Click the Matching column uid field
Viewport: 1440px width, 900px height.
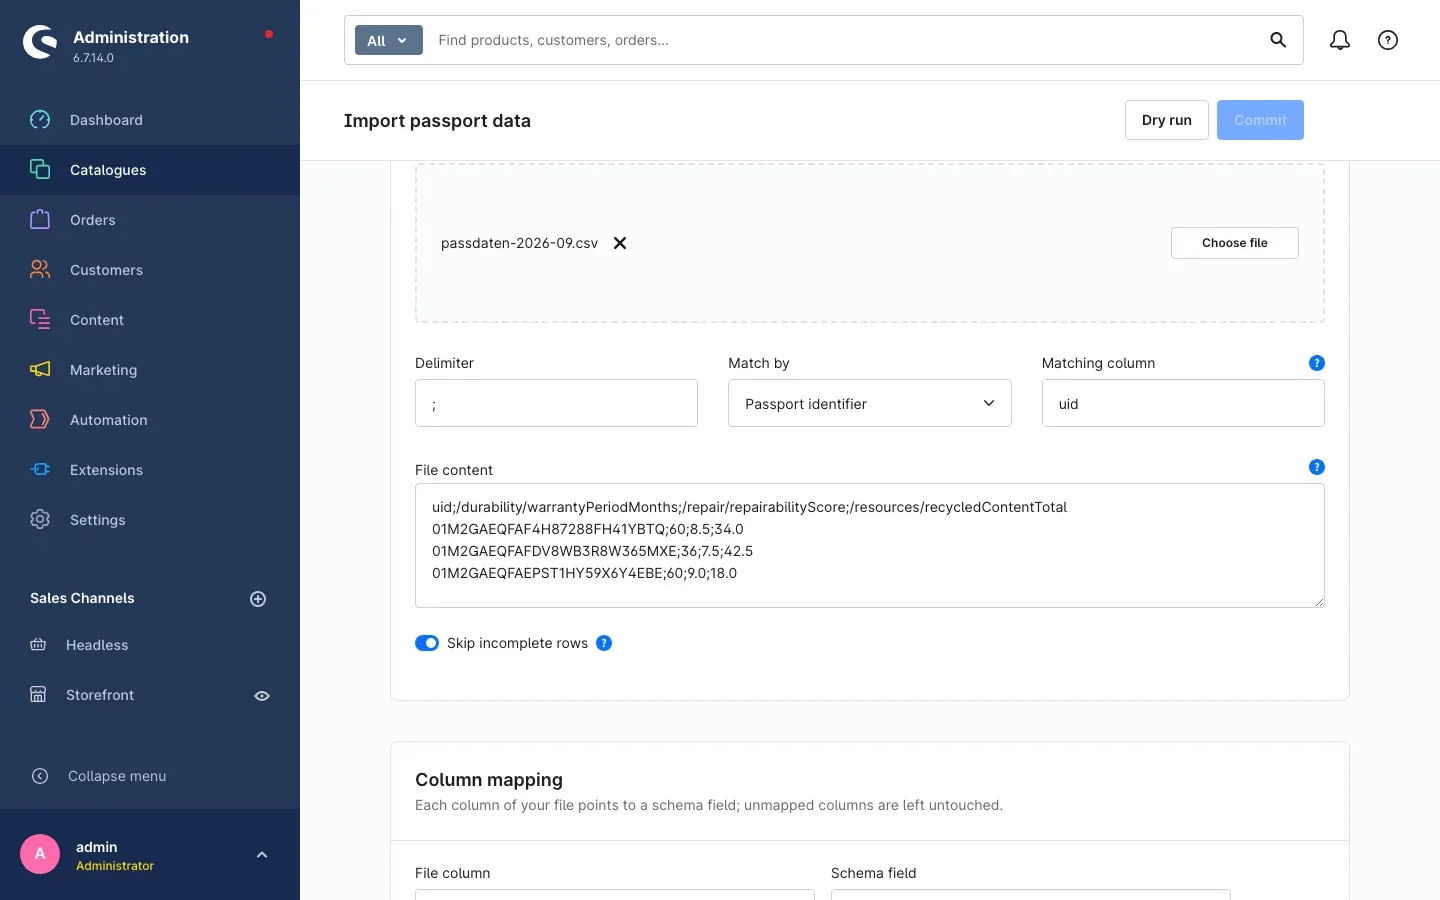tap(1183, 403)
